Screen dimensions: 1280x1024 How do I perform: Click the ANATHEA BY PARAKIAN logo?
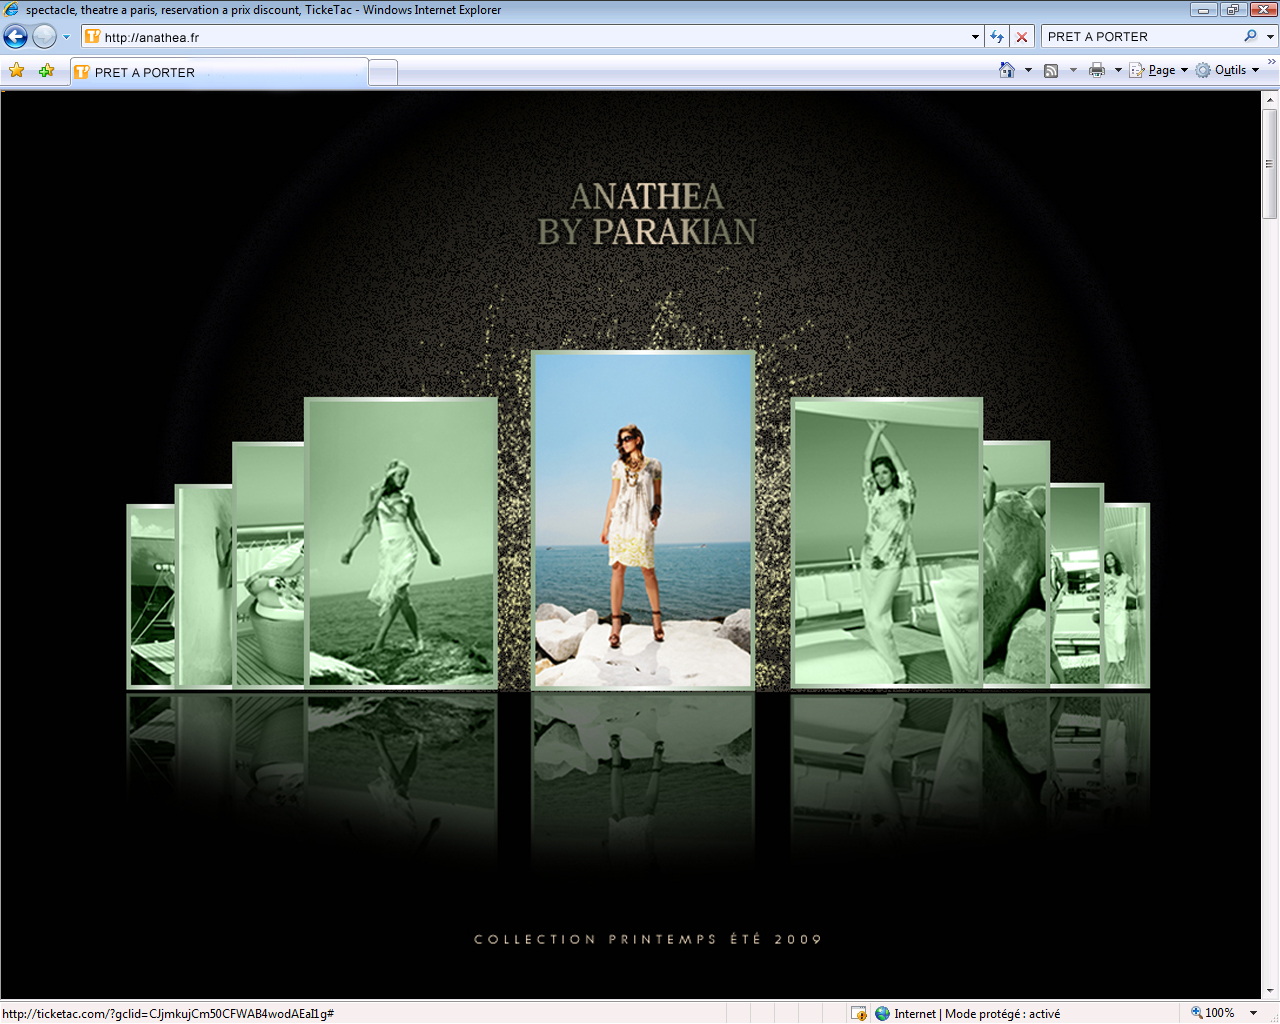click(x=647, y=214)
